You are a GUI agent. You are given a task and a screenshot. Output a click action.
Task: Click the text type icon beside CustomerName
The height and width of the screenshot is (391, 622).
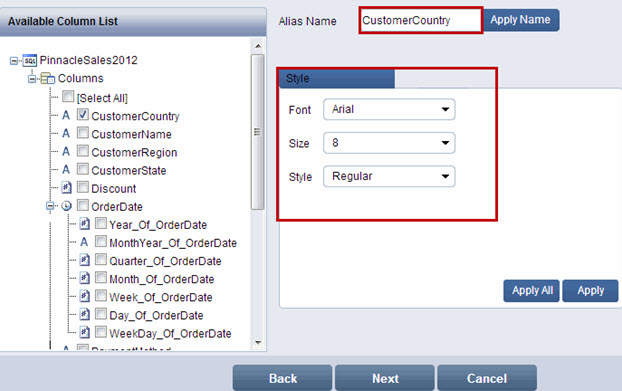click(x=66, y=133)
